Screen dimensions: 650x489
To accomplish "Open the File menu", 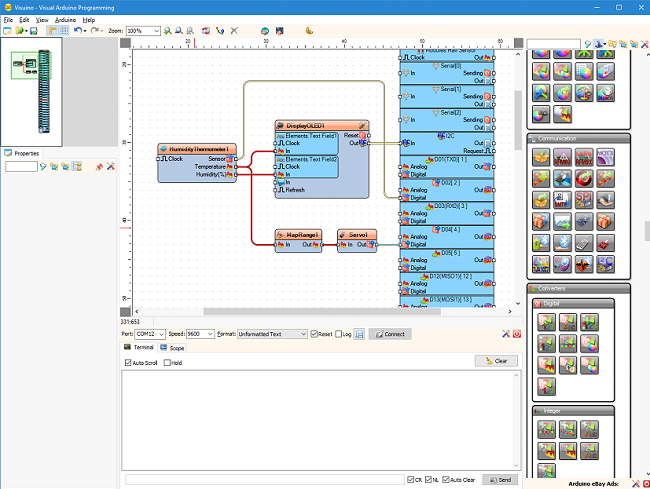I will pos(8,20).
